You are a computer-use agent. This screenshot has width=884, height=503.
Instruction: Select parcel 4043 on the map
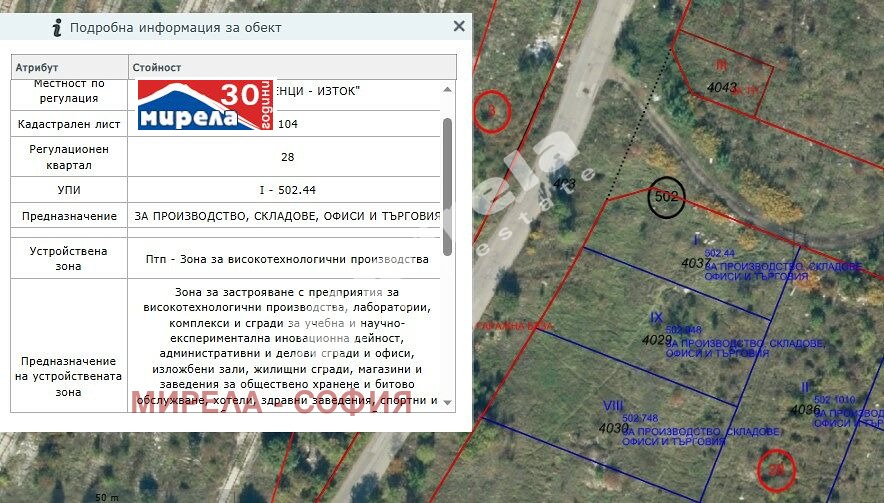(721, 88)
